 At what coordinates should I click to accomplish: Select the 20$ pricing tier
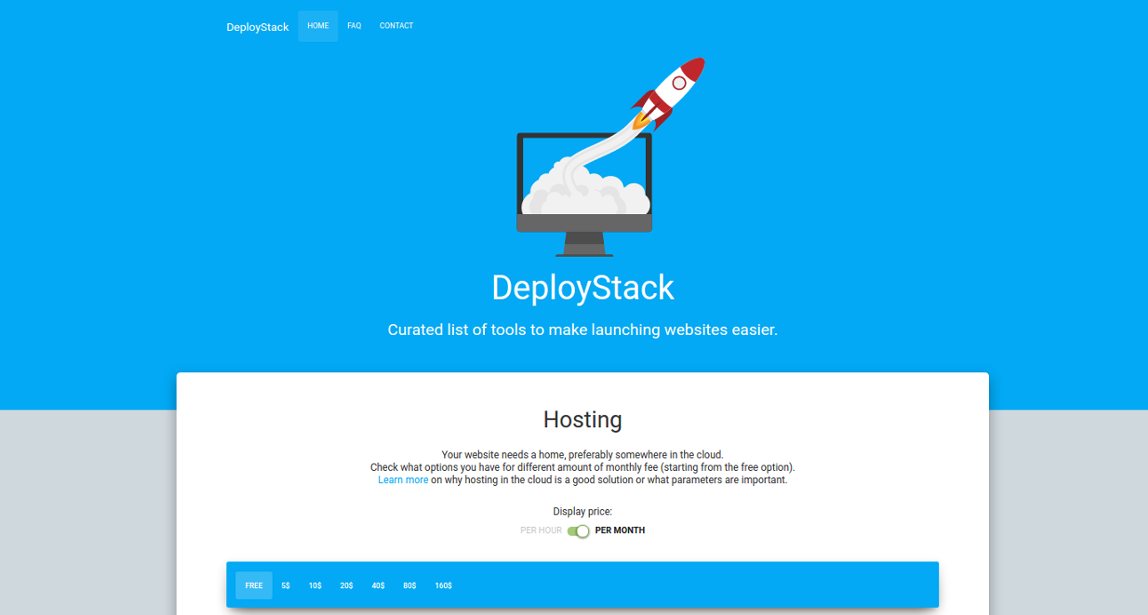click(x=346, y=585)
